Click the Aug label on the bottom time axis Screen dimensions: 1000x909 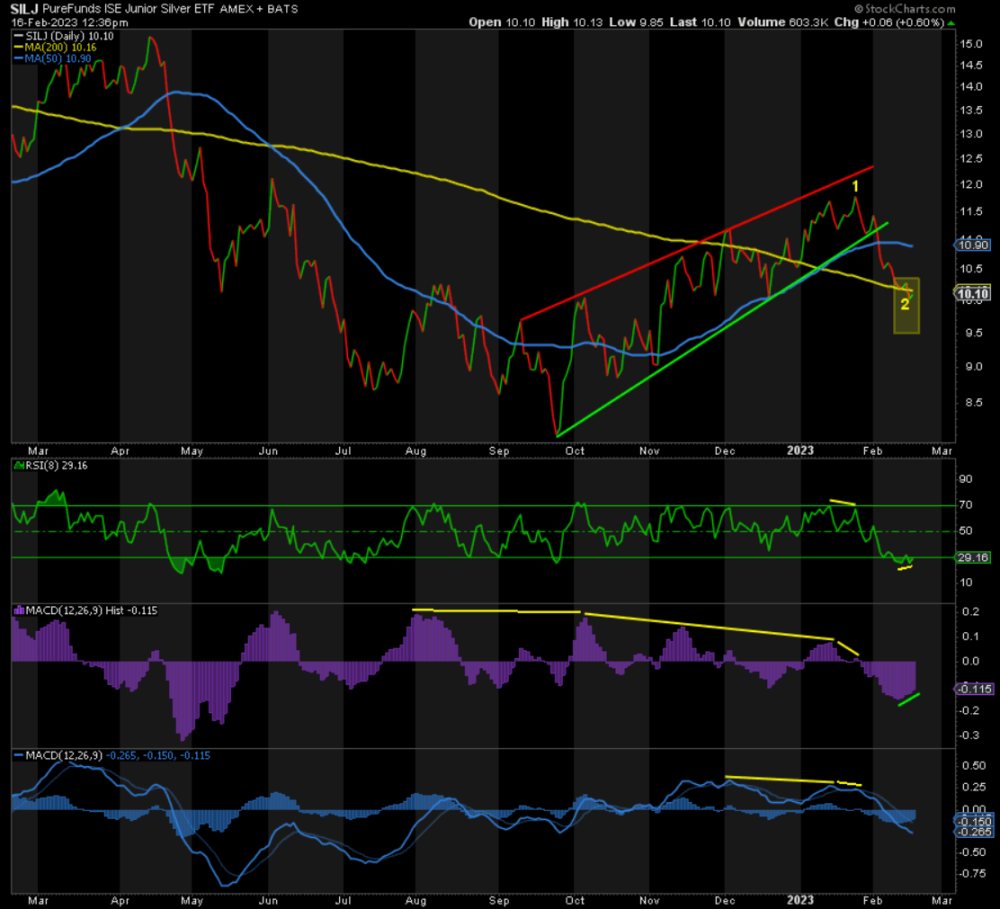pyautogui.click(x=416, y=901)
